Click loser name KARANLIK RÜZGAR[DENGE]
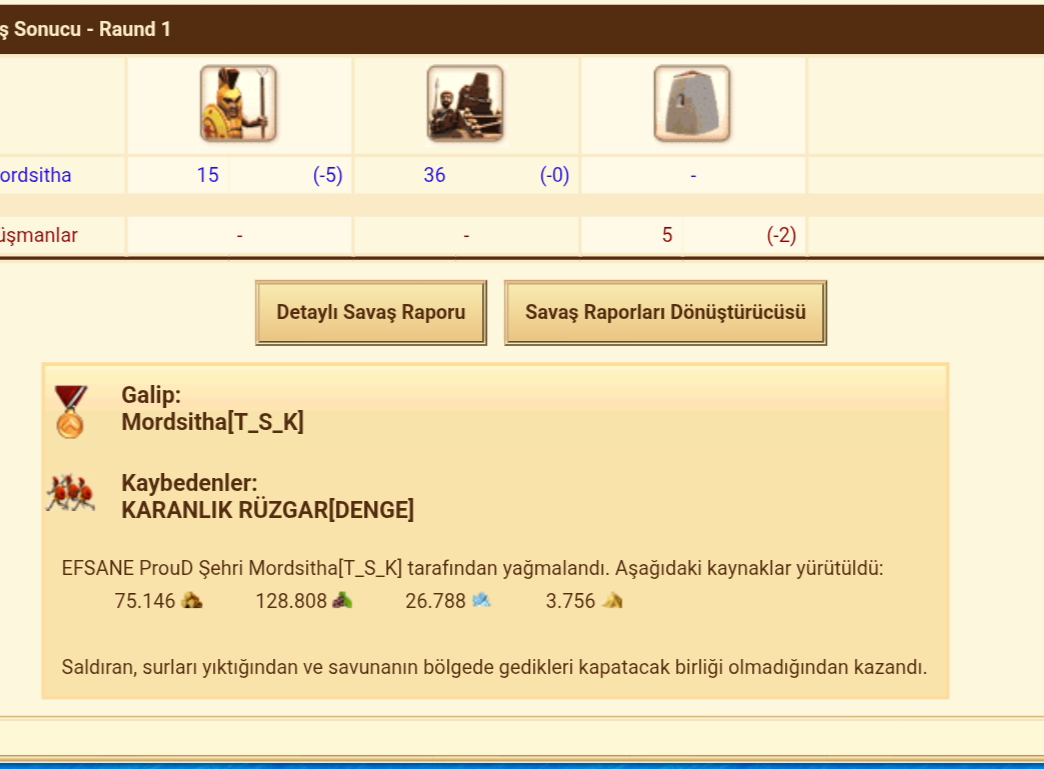Image resolution: width=1044 pixels, height=769 pixels. click(268, 510)
